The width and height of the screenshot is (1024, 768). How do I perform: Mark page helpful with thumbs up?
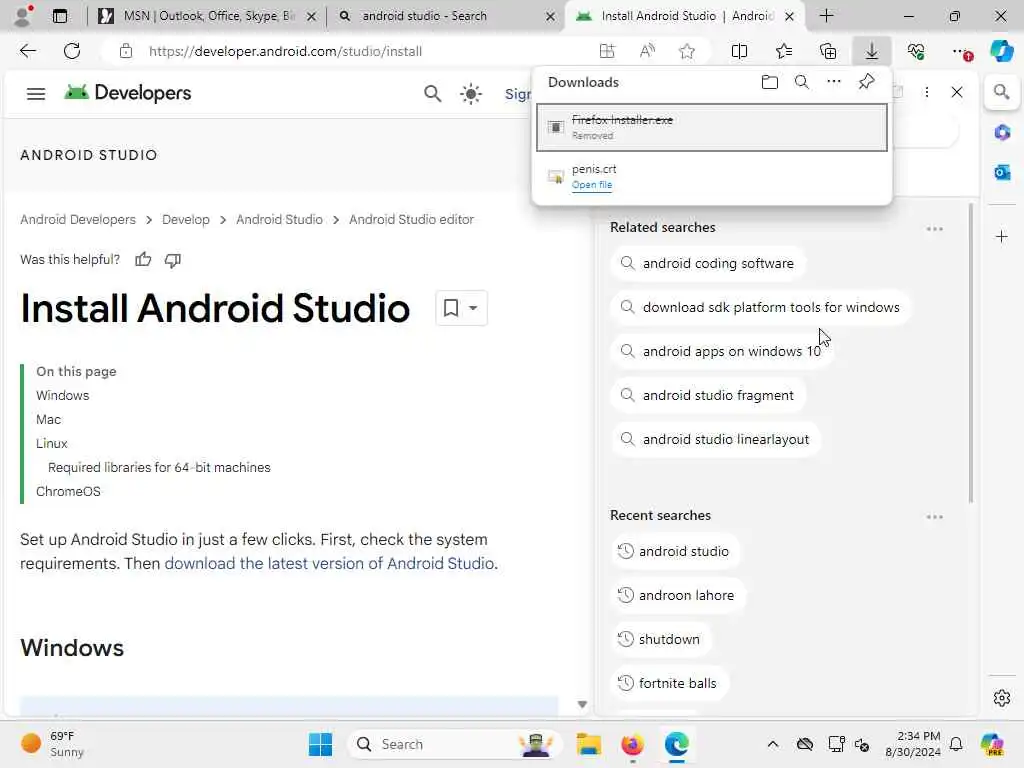tap(143, 260)
